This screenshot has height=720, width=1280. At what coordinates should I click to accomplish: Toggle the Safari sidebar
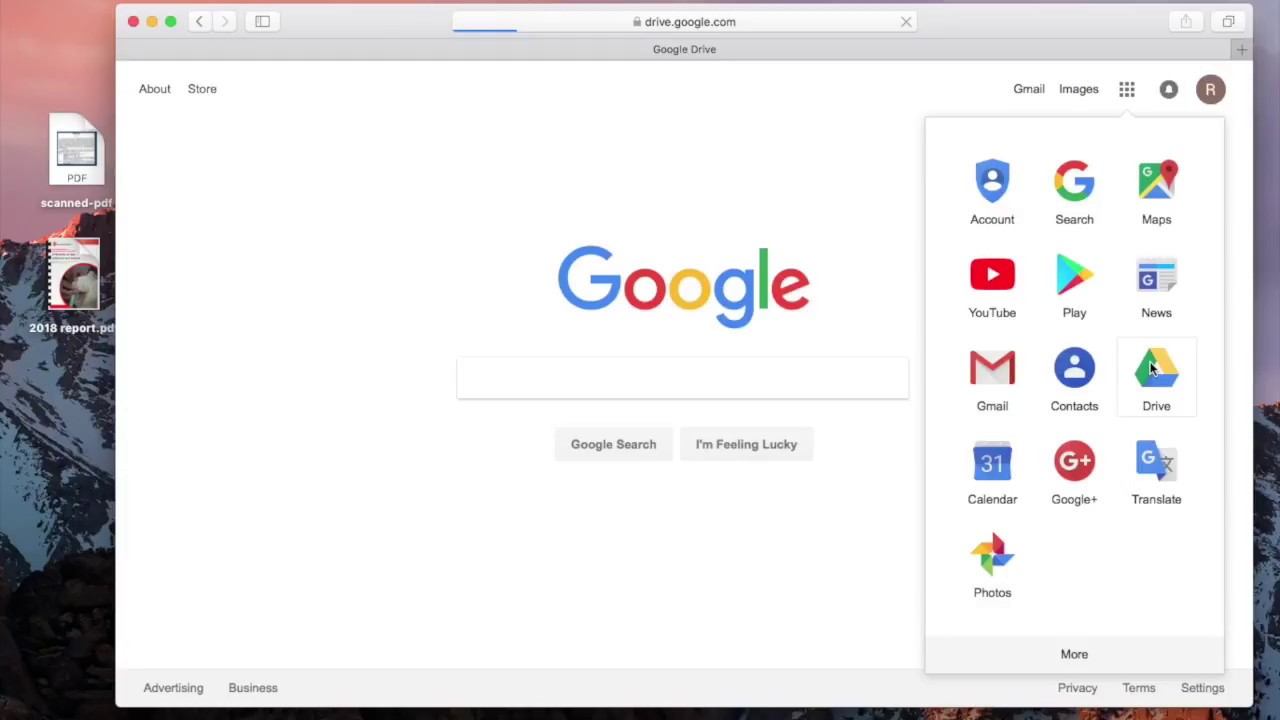(262, 21)
